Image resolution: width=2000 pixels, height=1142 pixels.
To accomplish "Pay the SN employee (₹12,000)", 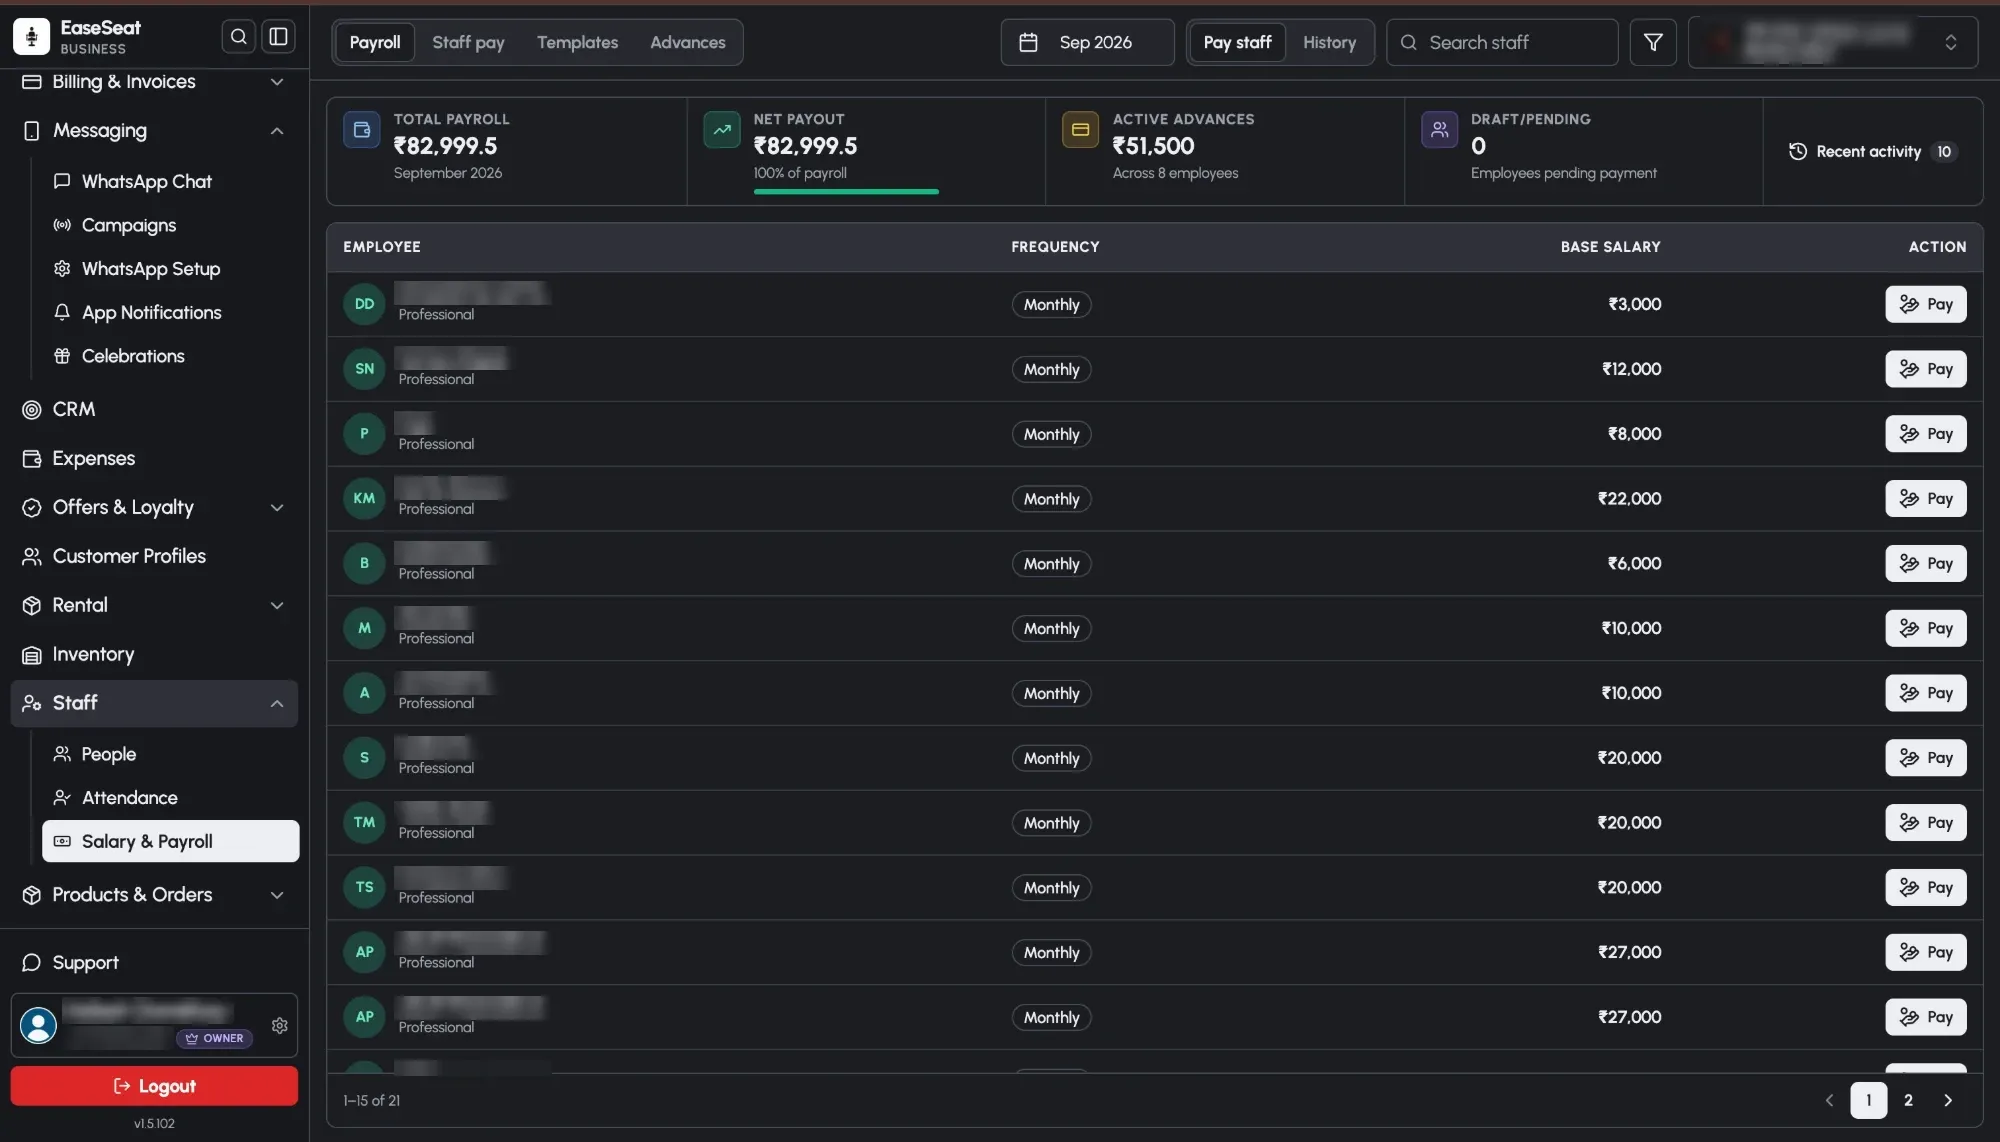I will pos(1926,369).
